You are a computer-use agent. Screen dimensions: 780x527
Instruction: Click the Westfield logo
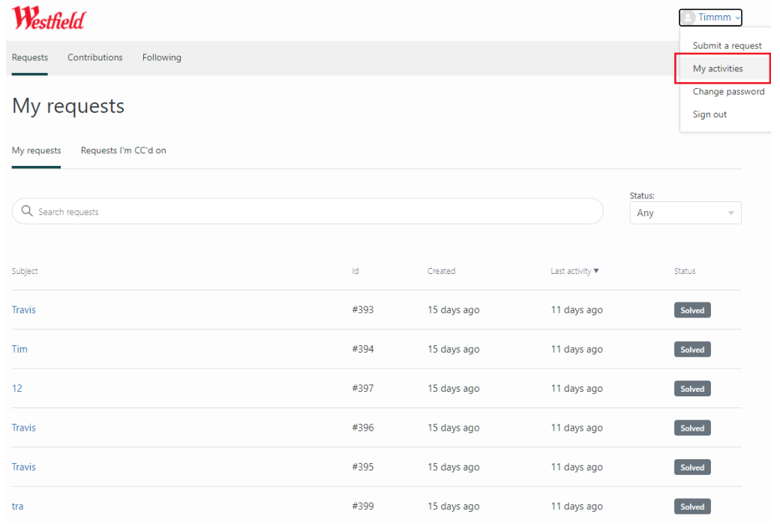48,18
